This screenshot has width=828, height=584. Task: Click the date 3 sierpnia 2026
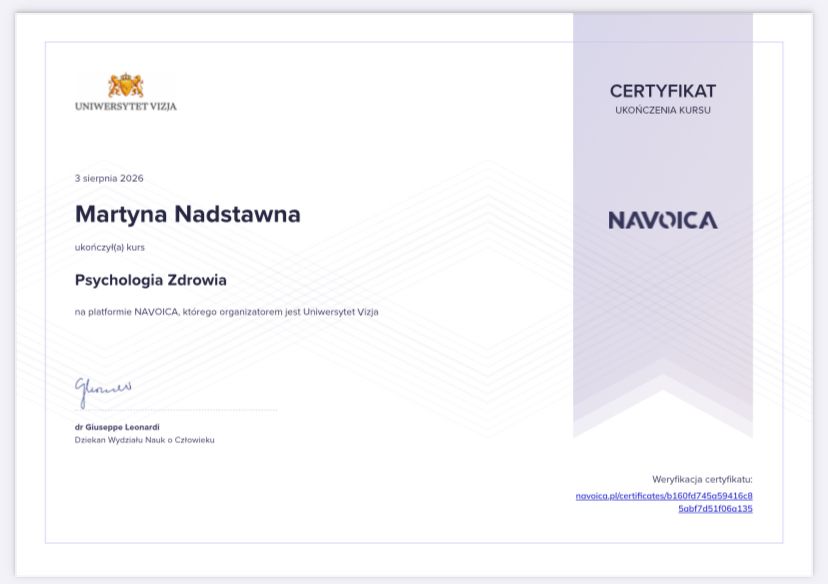pos(109,178)
